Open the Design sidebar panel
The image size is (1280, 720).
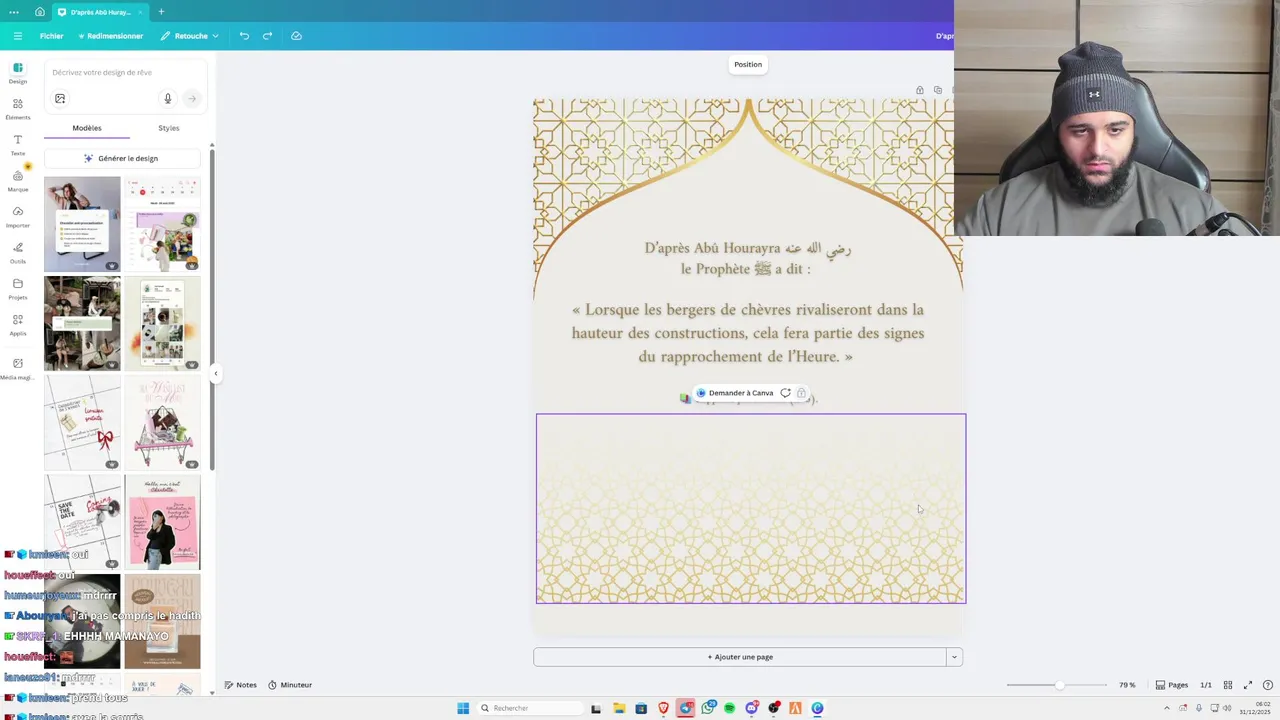point(18,73)
